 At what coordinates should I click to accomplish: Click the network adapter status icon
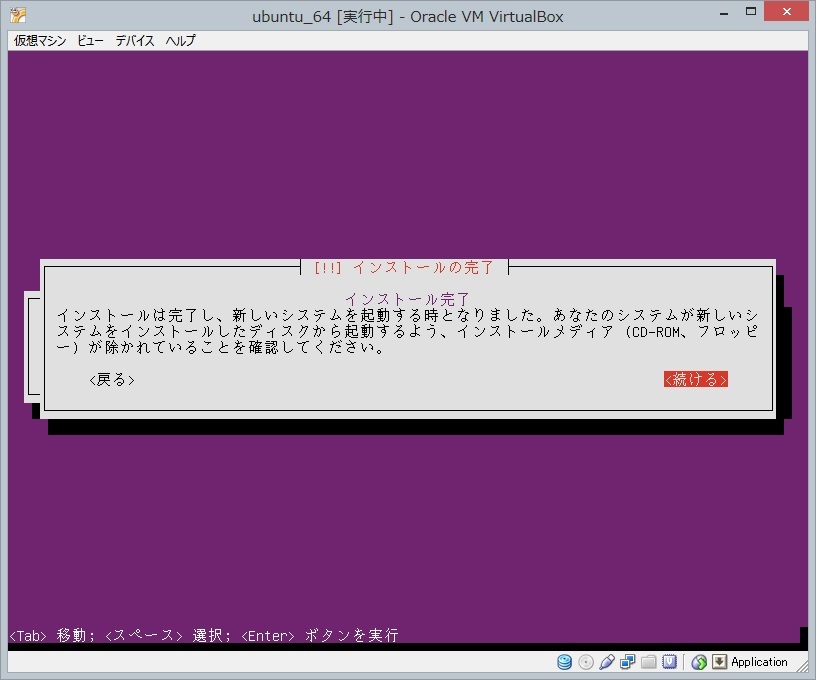[627, 662]
